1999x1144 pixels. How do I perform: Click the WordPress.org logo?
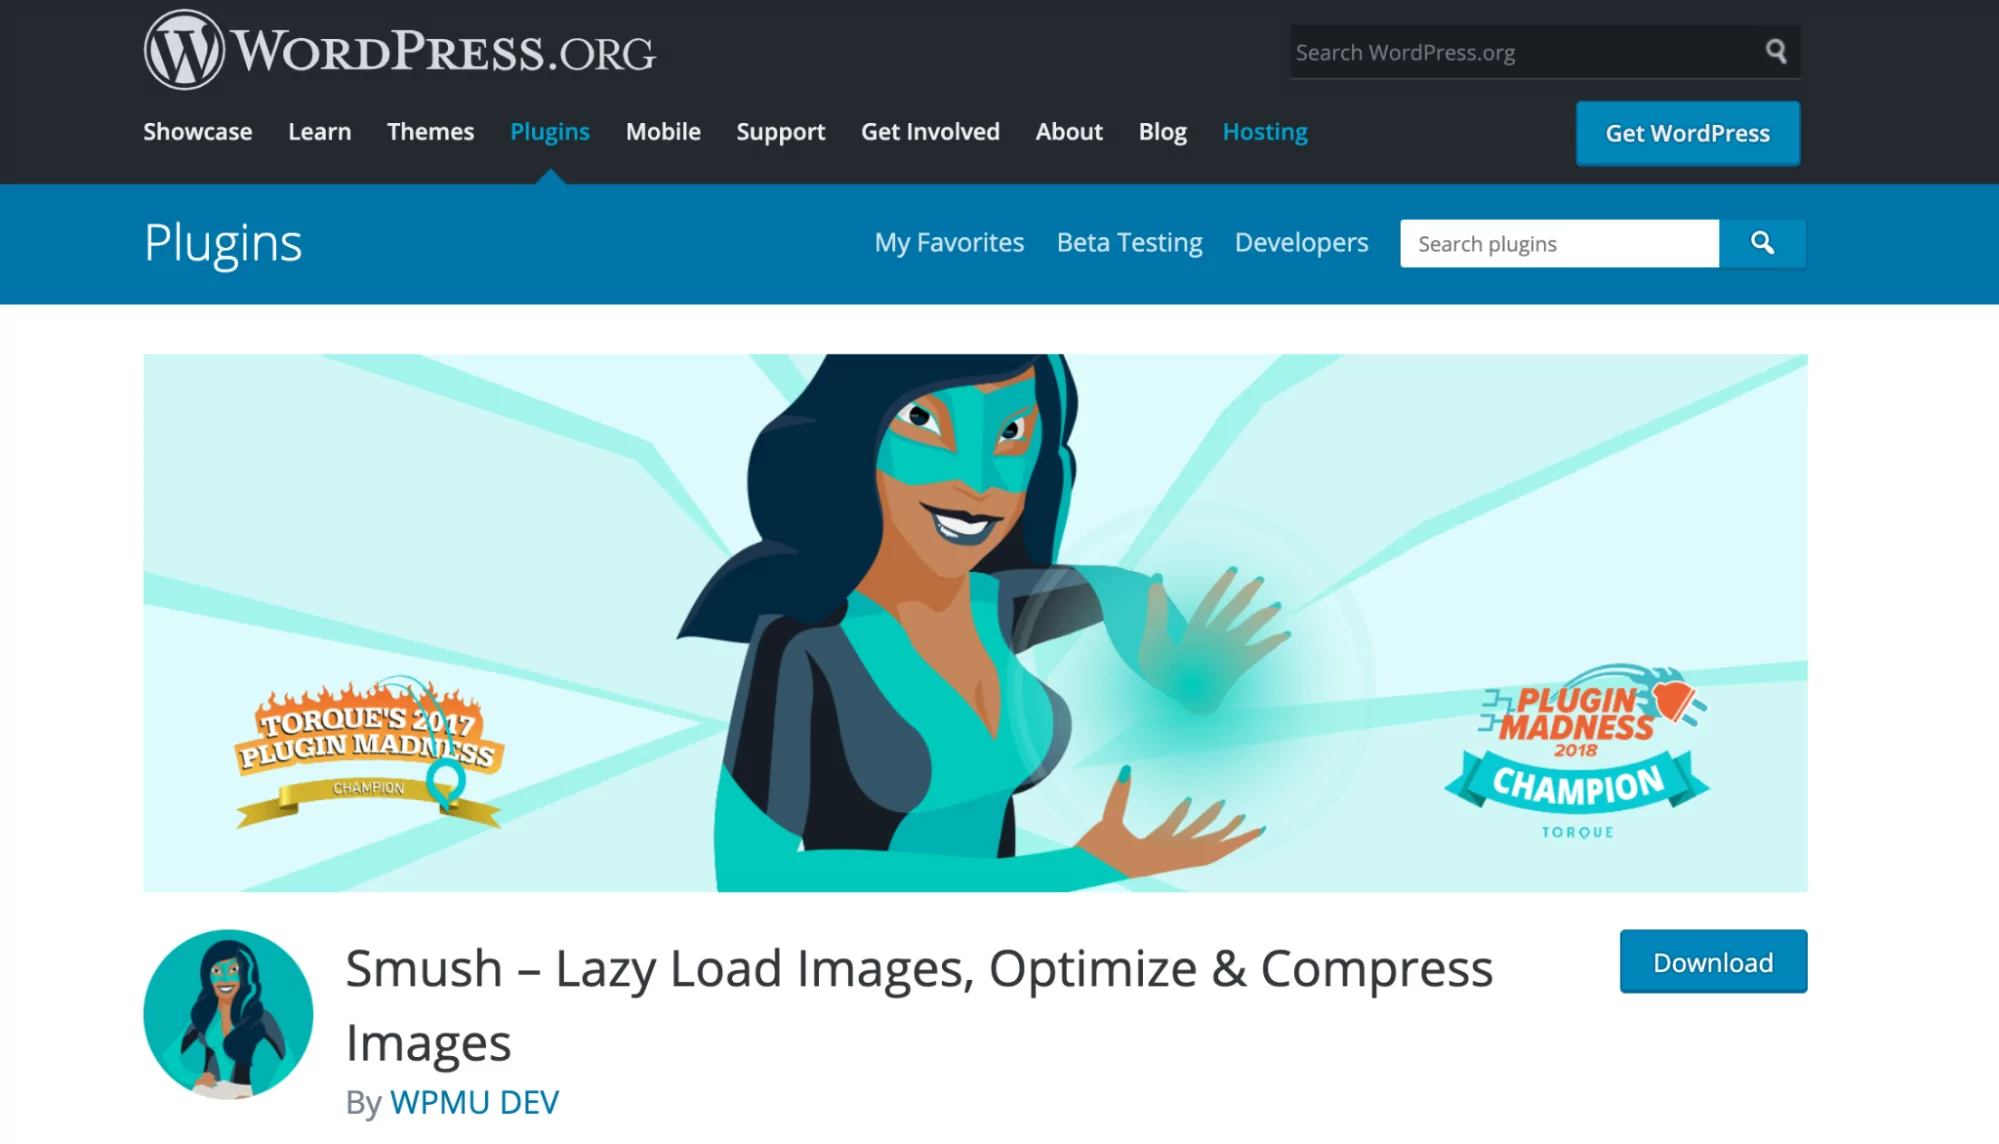click(x=400, y=50)
